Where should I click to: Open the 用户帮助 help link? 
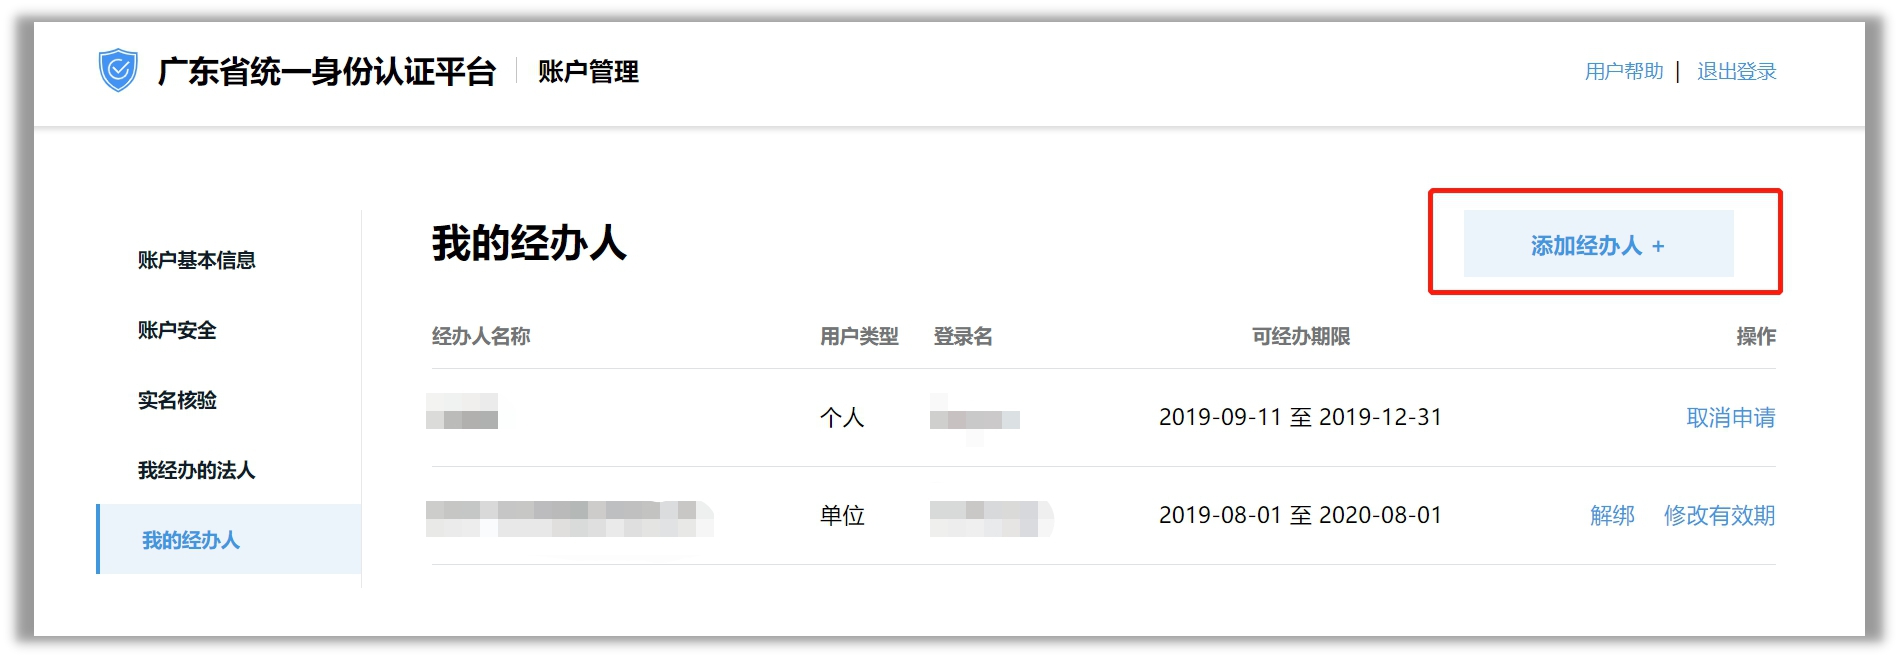pyautogui.click(x=1623, y=72)
